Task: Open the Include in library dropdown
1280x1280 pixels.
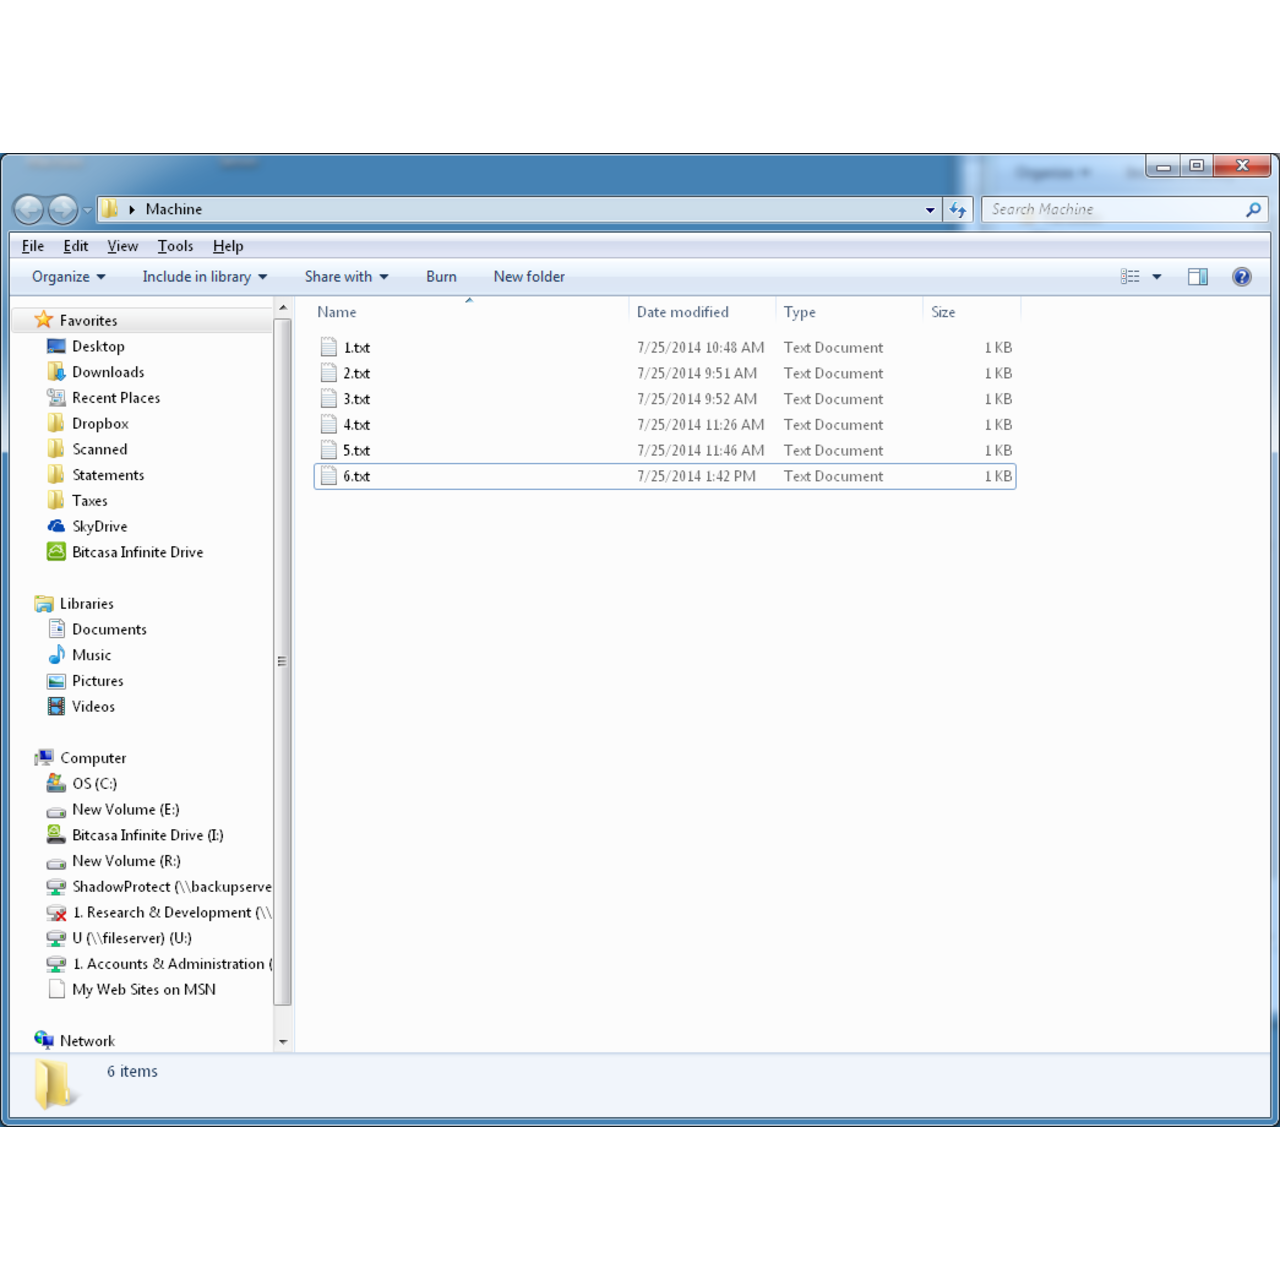Action: tap(203, 276)
